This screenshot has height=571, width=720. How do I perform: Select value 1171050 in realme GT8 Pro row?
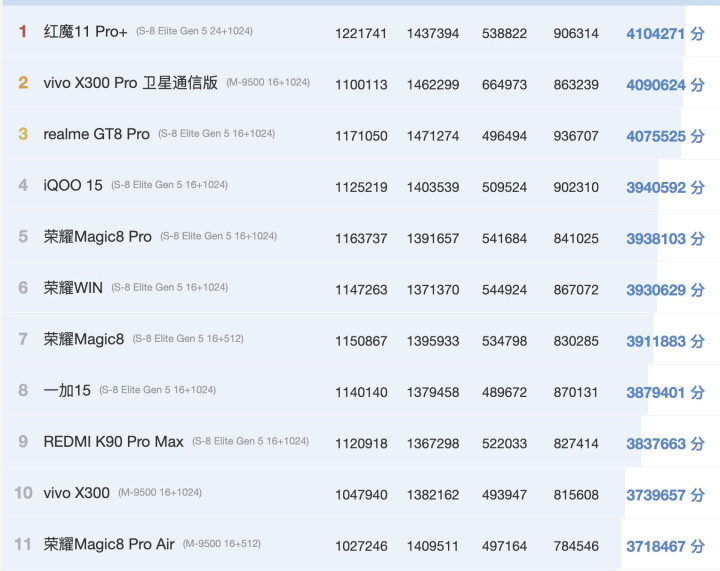(x=361, y=136)
